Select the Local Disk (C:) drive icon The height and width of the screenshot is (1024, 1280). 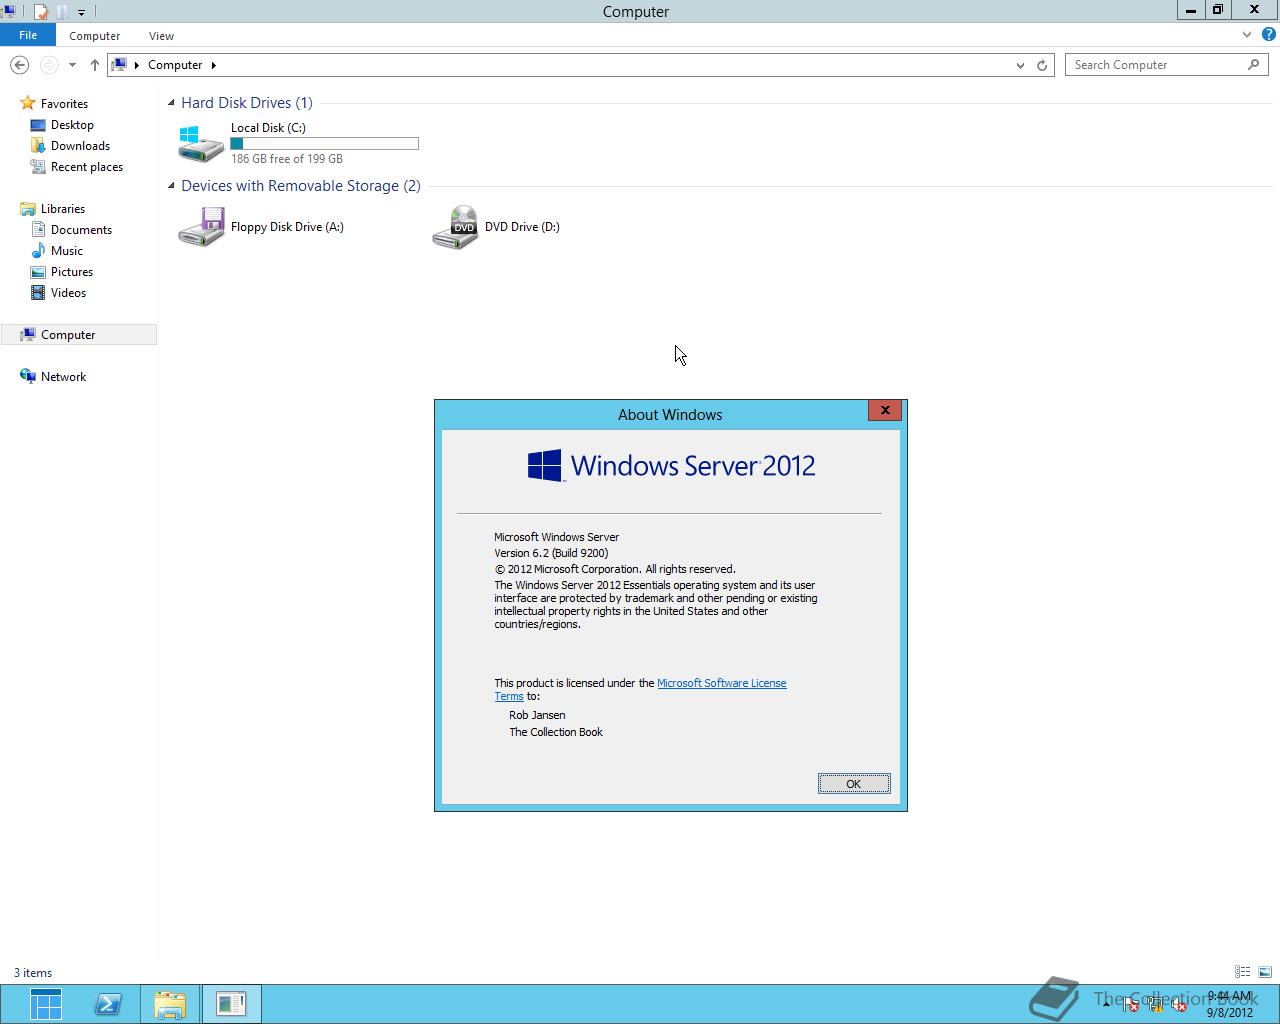pyautogui.click(x=201, y=143)
